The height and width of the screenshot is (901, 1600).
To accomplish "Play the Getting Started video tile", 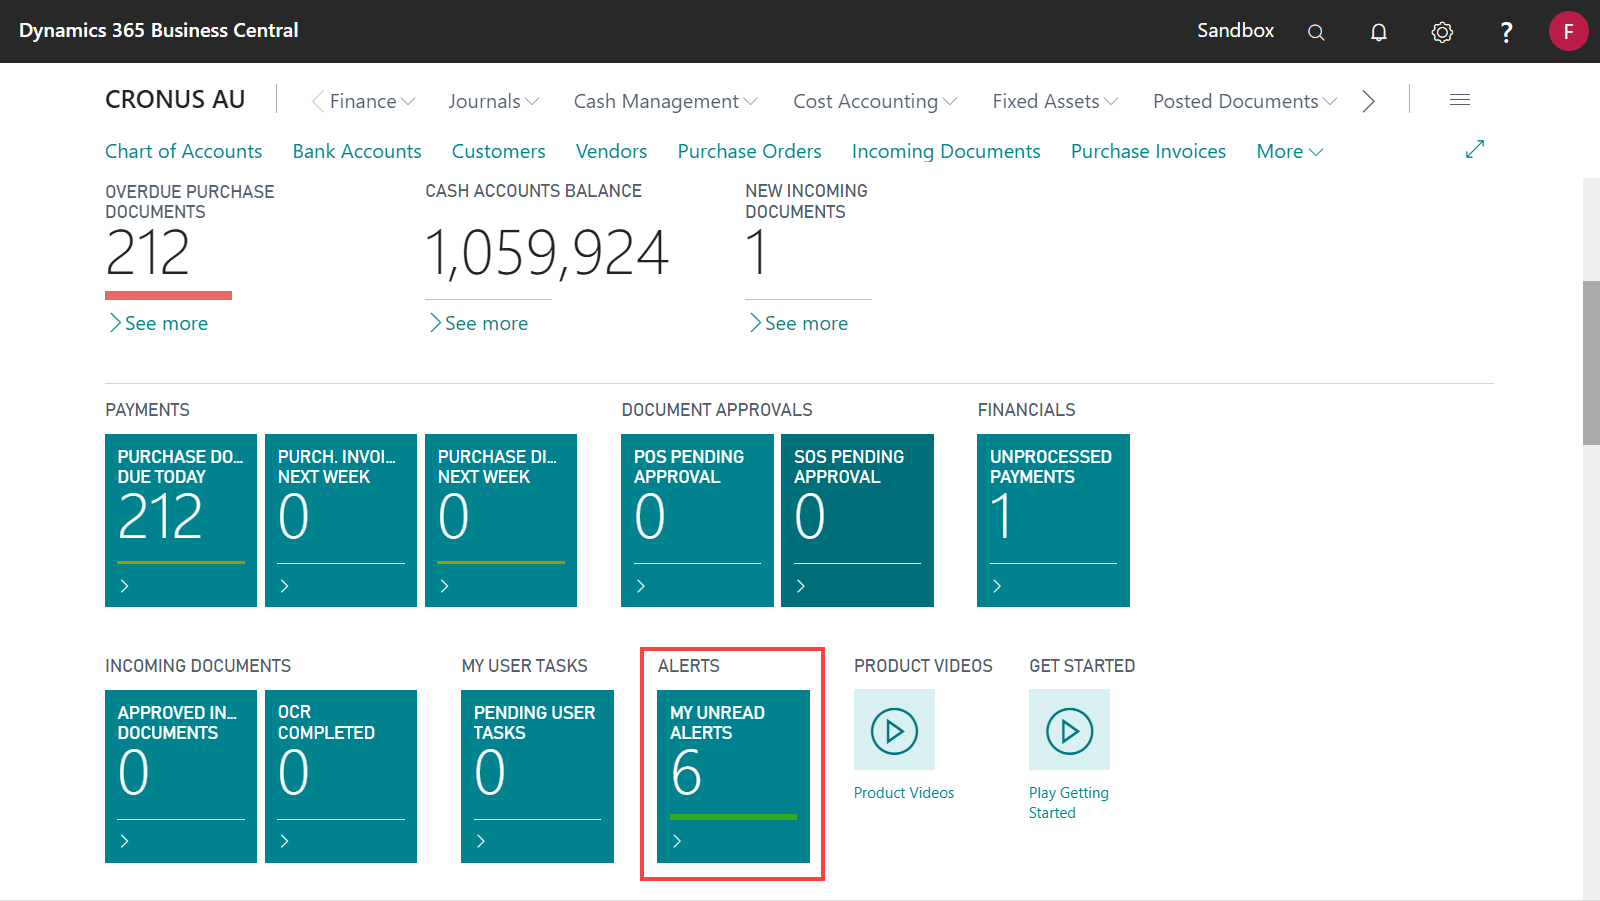I will pos(1069,730).
